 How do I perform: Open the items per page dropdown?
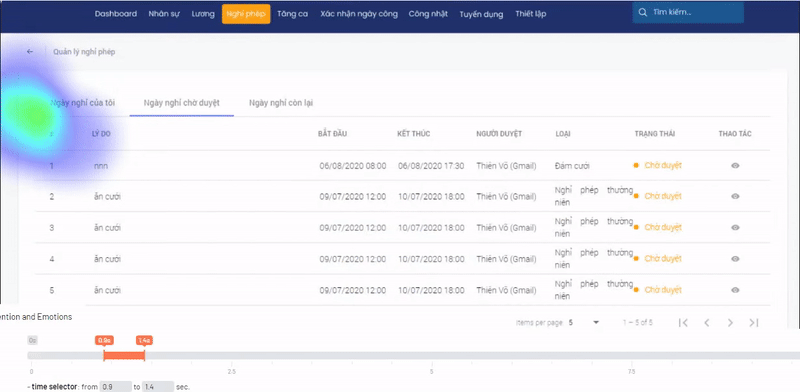click(x=584, y=323)
